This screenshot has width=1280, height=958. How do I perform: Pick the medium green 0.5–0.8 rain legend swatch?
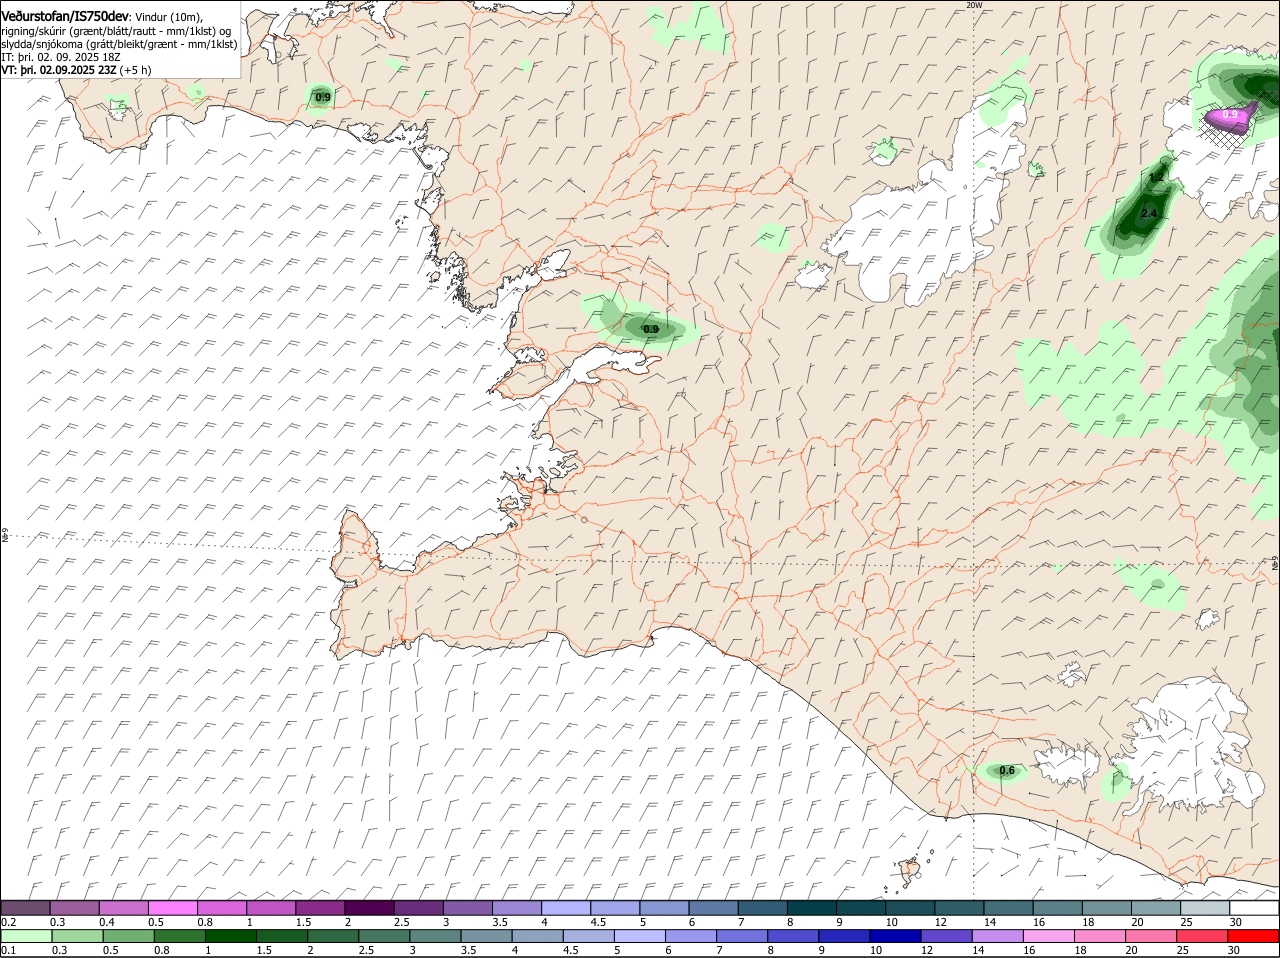tap(128, 936)
